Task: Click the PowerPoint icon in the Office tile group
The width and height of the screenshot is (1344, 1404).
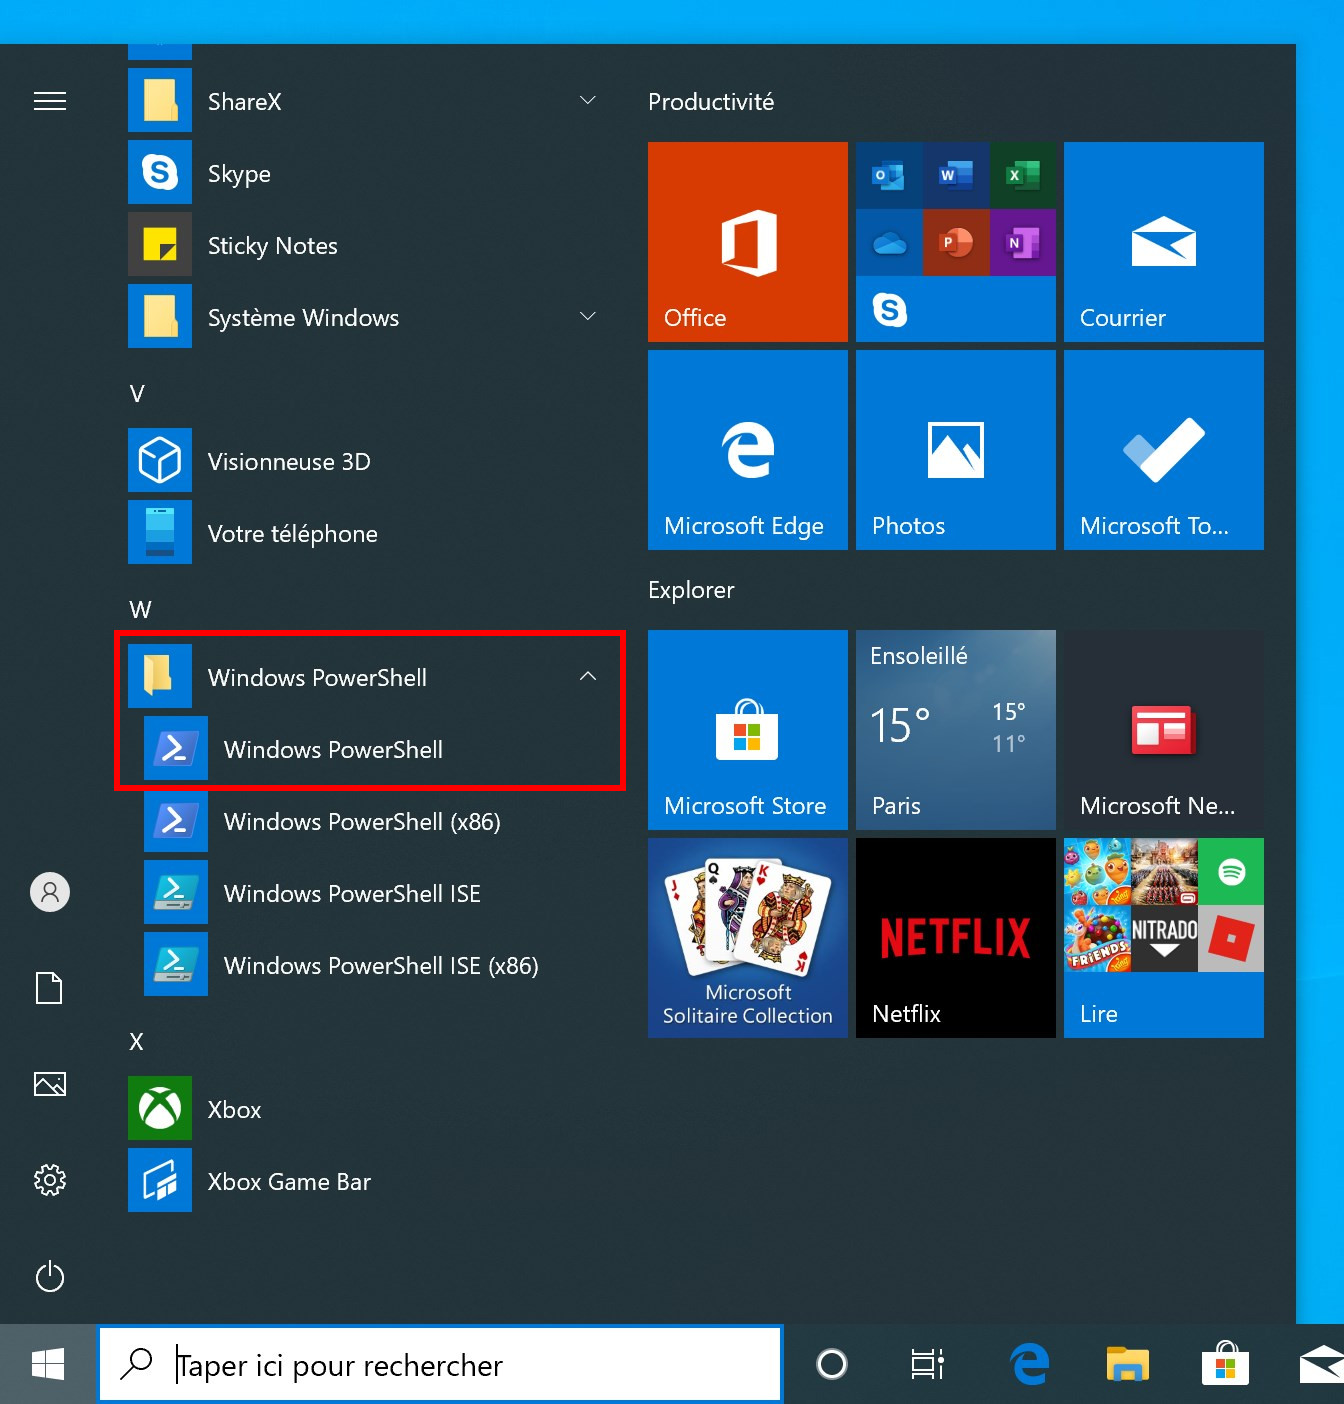Action: pos(956,242)
